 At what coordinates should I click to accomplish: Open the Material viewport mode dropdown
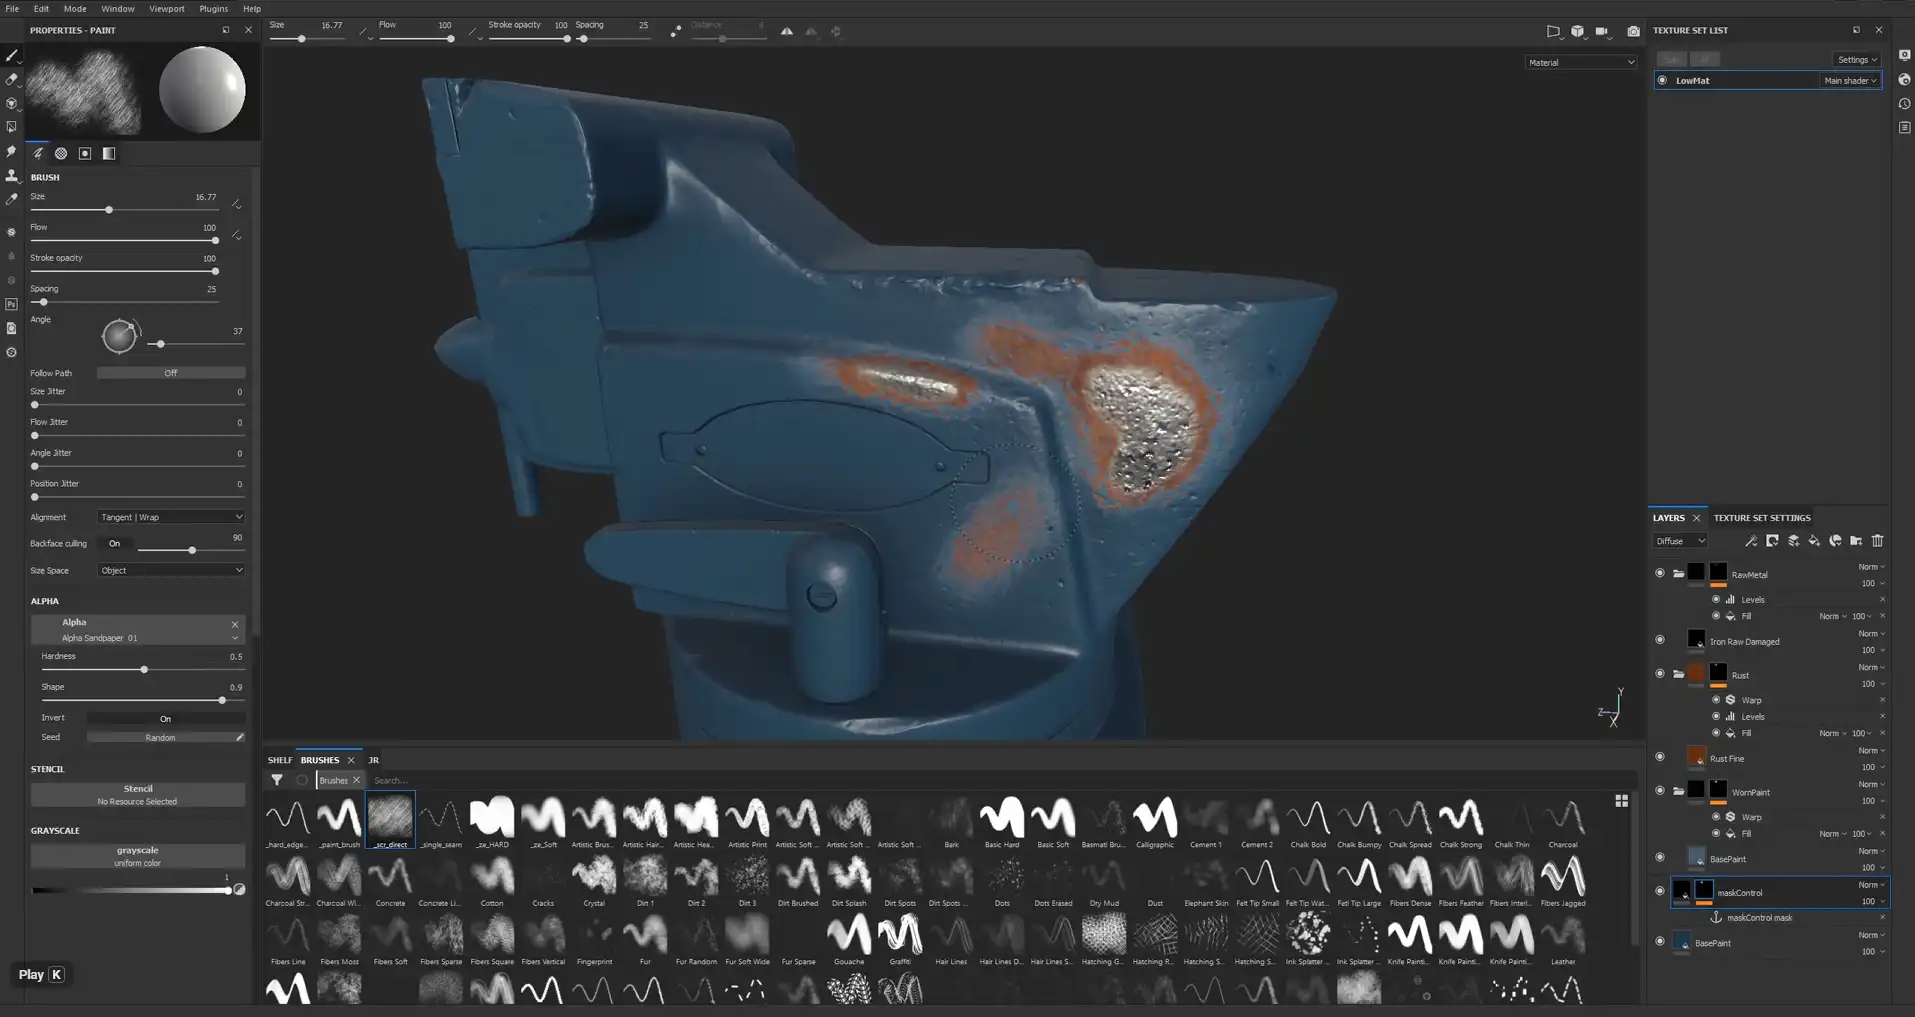pos(1580,62)
